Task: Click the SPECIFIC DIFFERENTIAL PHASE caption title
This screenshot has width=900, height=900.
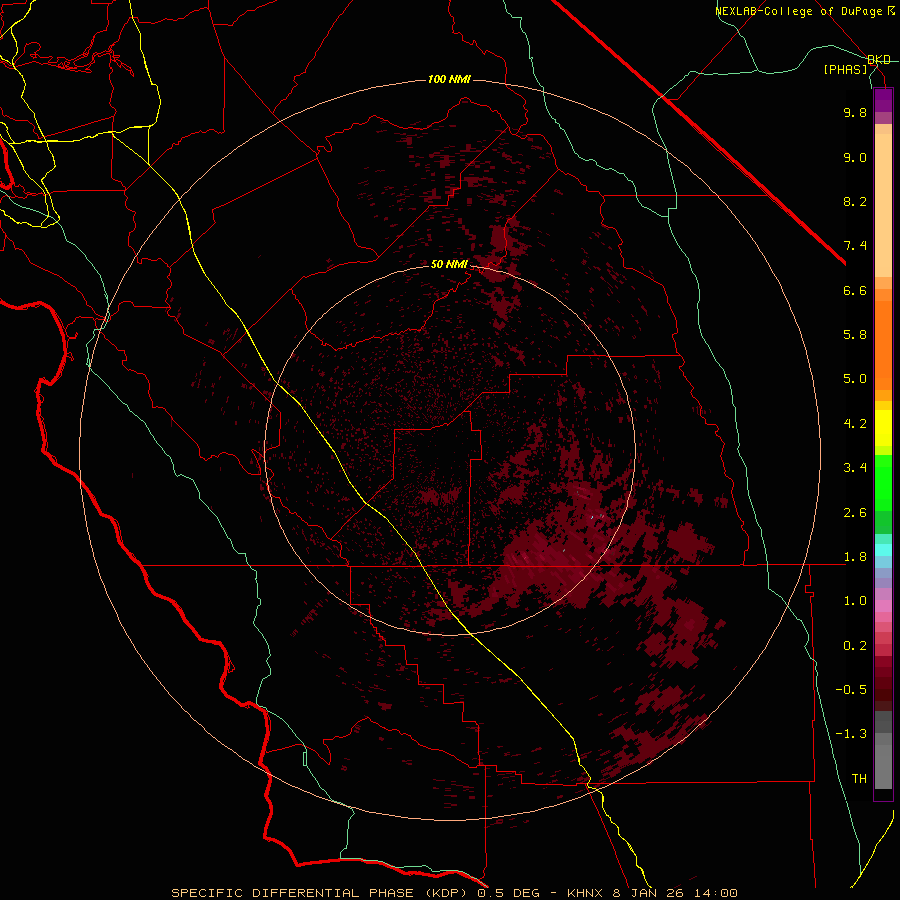Action: (x=292, y=893)
